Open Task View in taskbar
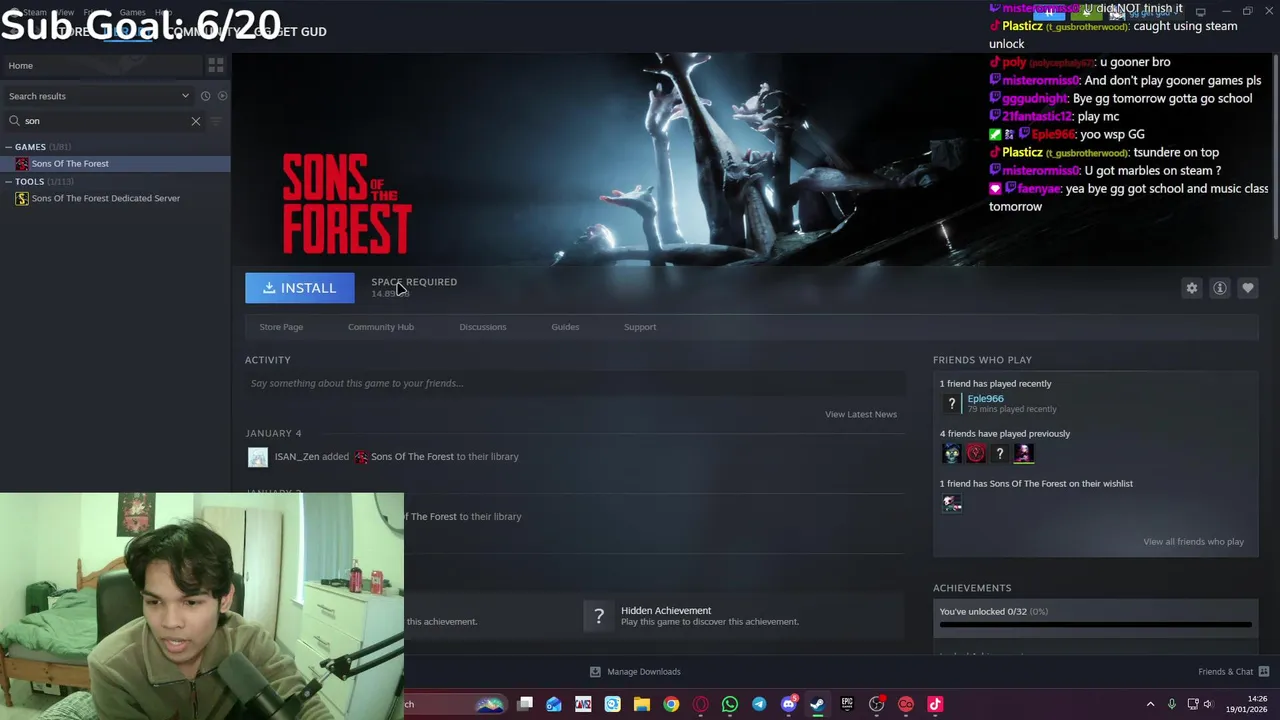Viewport: 1280px width, 720px height. 525,704
